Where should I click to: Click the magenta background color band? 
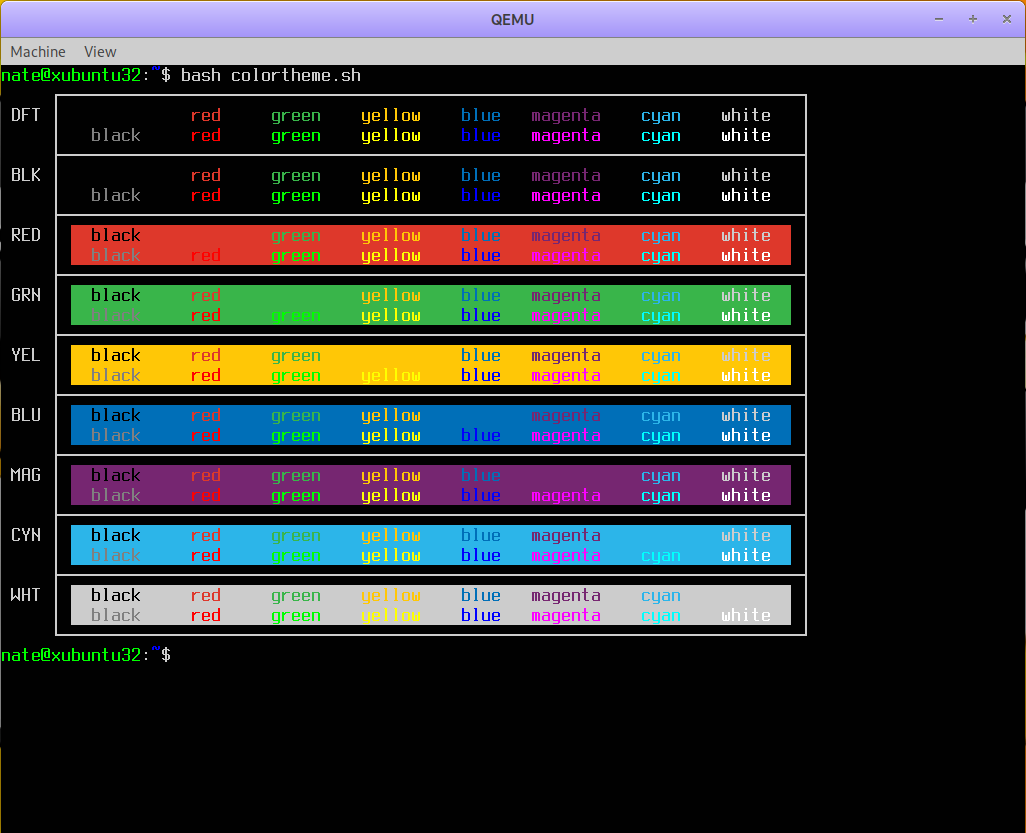pyautogui.click(x=430, y=485)
